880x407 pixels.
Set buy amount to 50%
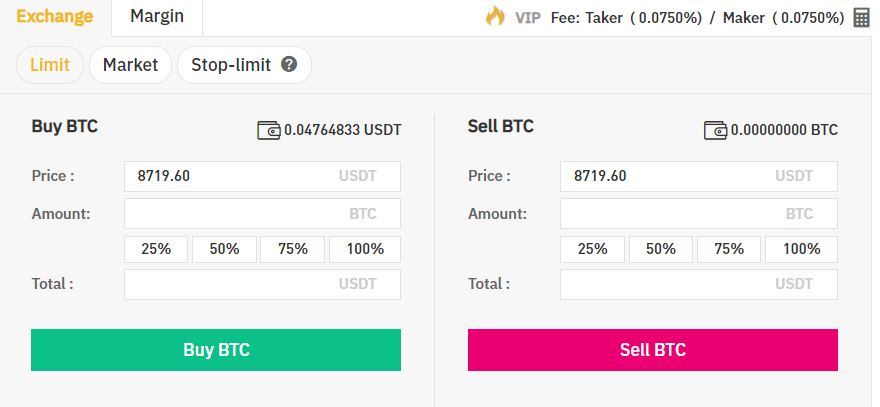pyautogui.click(x=224, y=249)
